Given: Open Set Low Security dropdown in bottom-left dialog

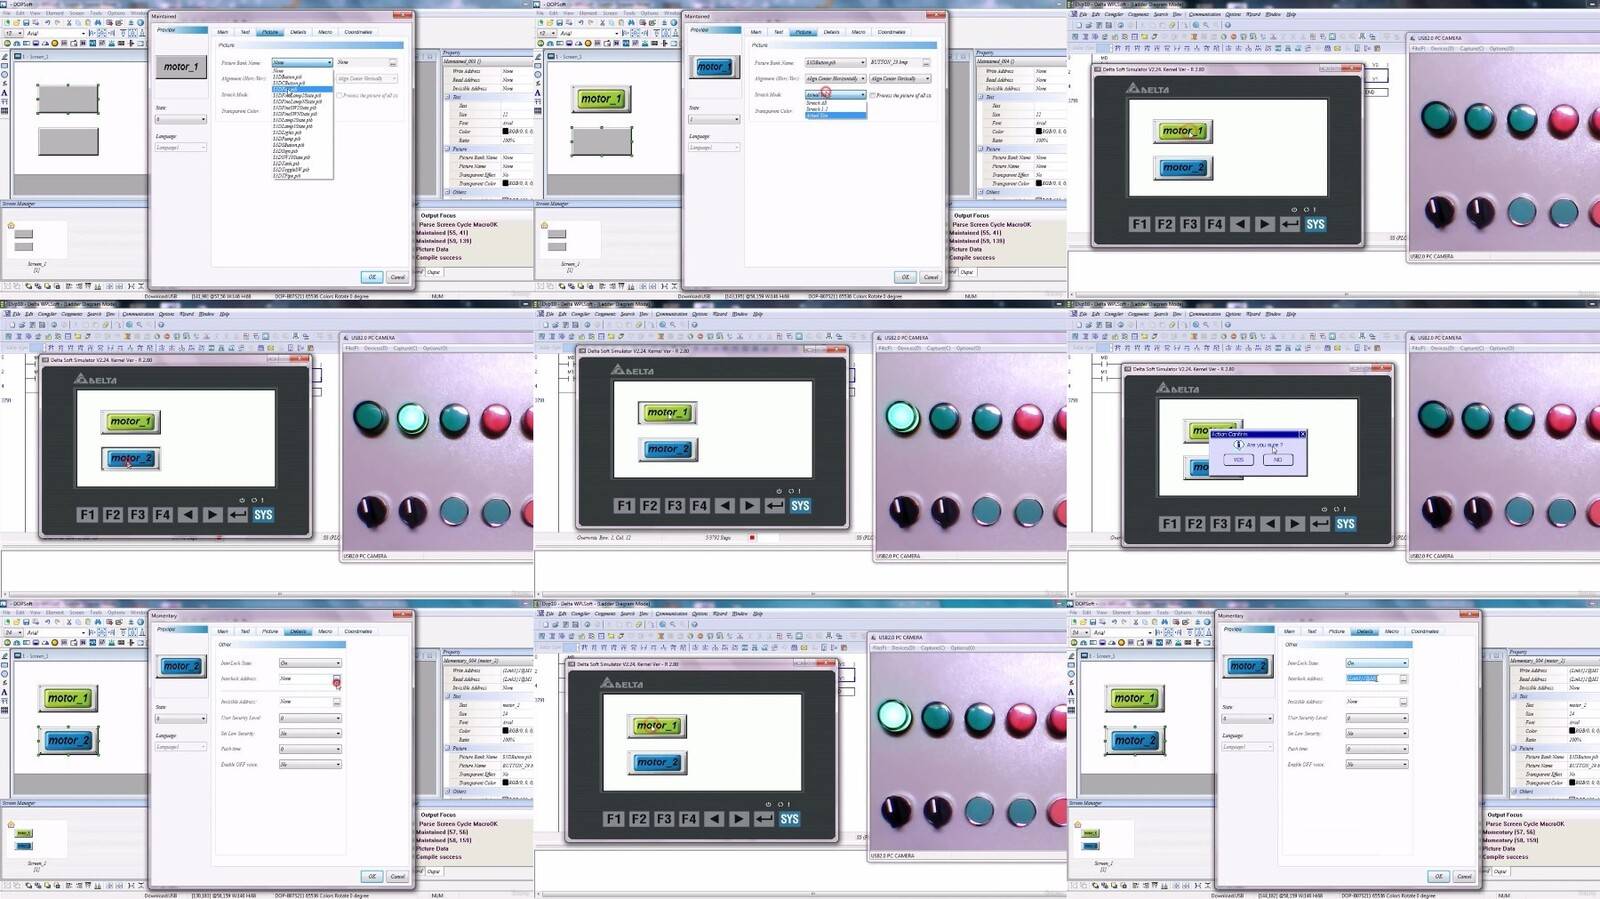Looking at the screenshot, I should 310,733.
